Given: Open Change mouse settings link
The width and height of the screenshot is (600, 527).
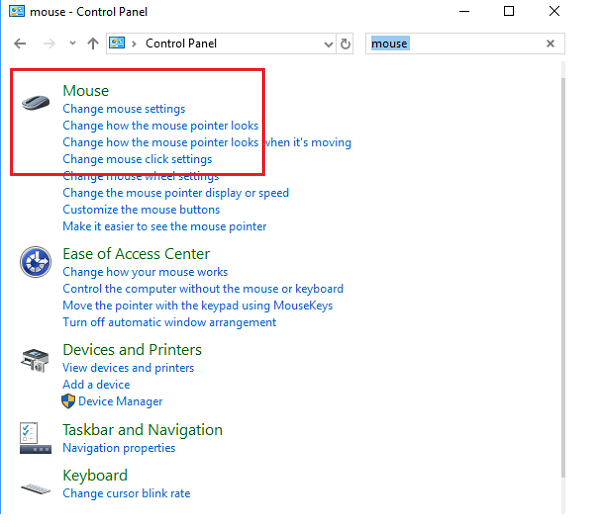Looking at the screenshot, I should click(x=123, y=109).
